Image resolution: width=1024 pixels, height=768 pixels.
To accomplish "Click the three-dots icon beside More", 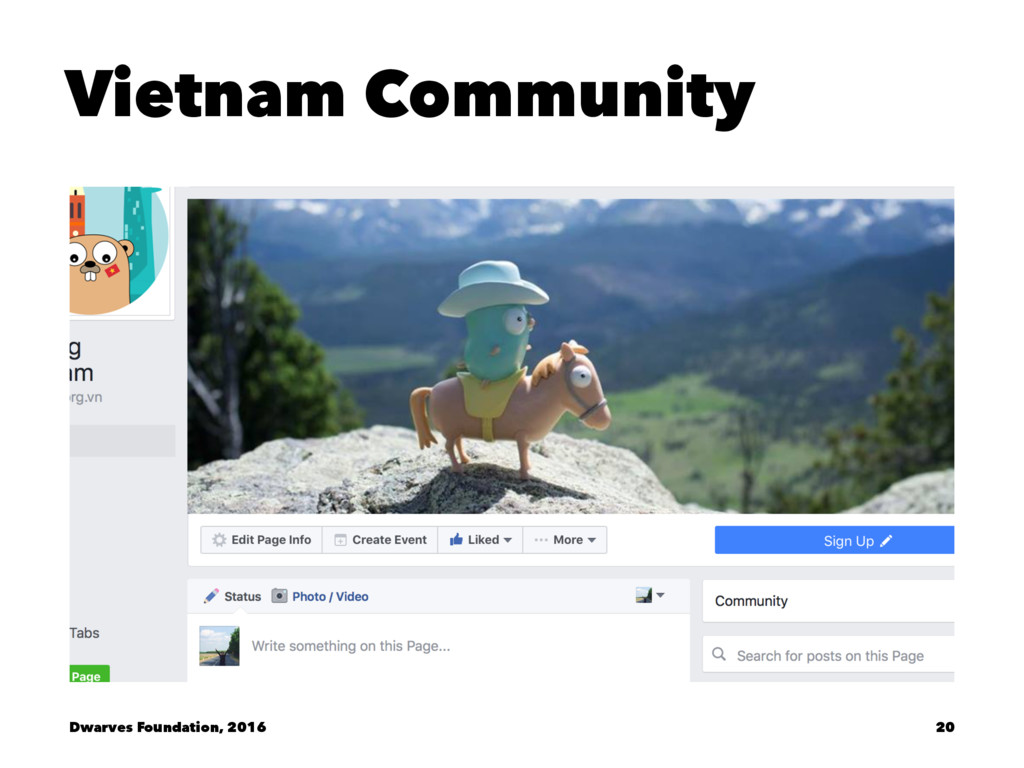I will click(541, 540).
